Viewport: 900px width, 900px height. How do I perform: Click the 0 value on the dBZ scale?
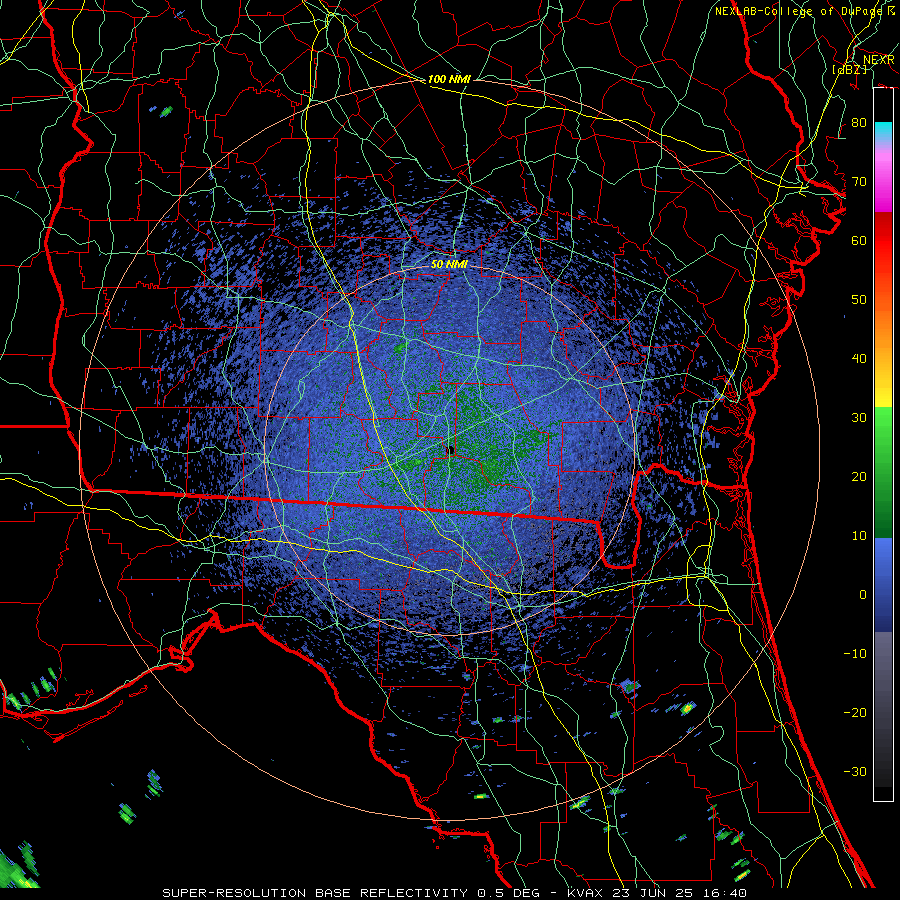(x=863, y=595)
